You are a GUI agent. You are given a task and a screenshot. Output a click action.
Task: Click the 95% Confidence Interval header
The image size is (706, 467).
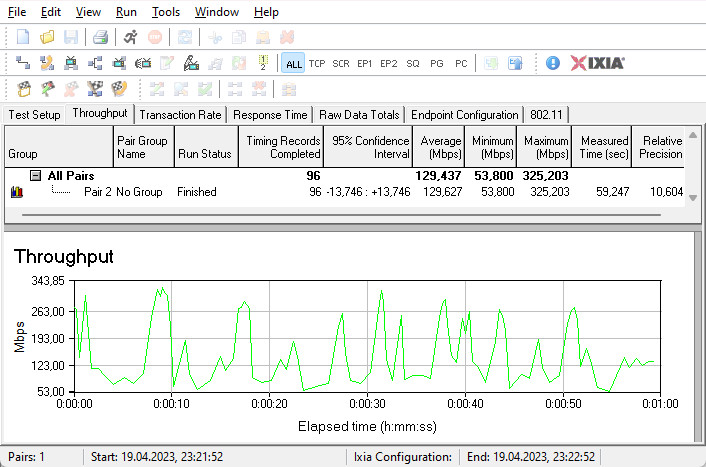tap(368, 147)
